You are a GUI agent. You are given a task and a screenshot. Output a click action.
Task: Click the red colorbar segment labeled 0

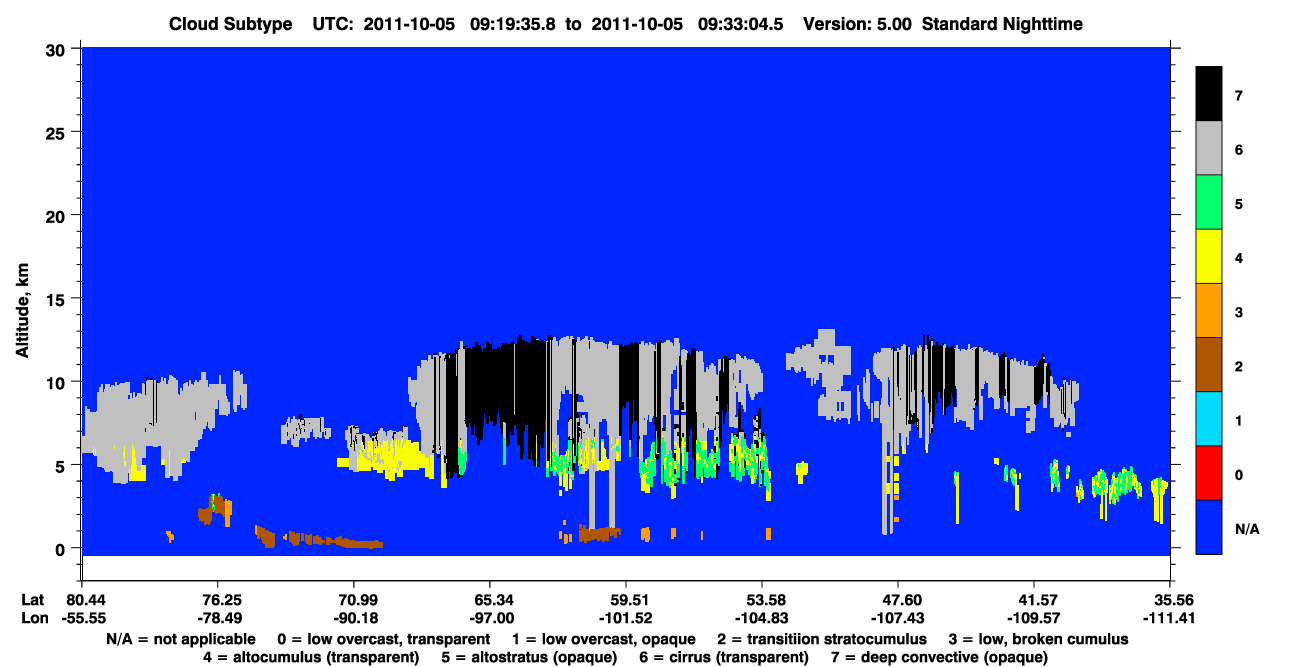[x=1209, y=472]
